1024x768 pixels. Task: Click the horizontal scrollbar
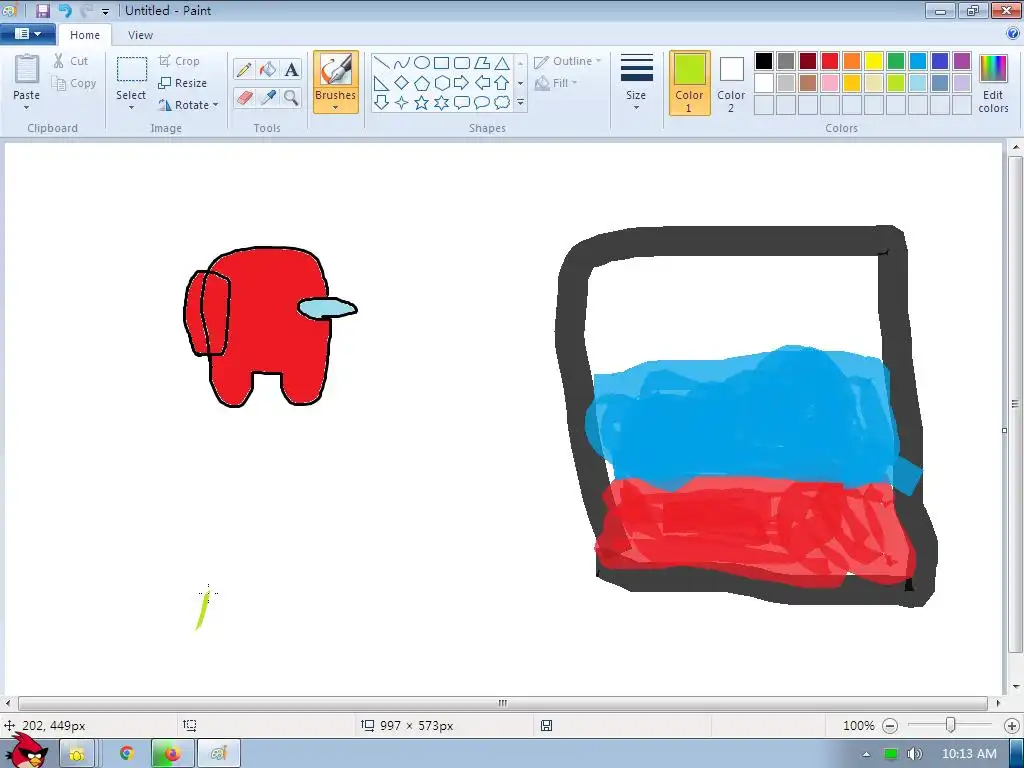click(503, 703)
